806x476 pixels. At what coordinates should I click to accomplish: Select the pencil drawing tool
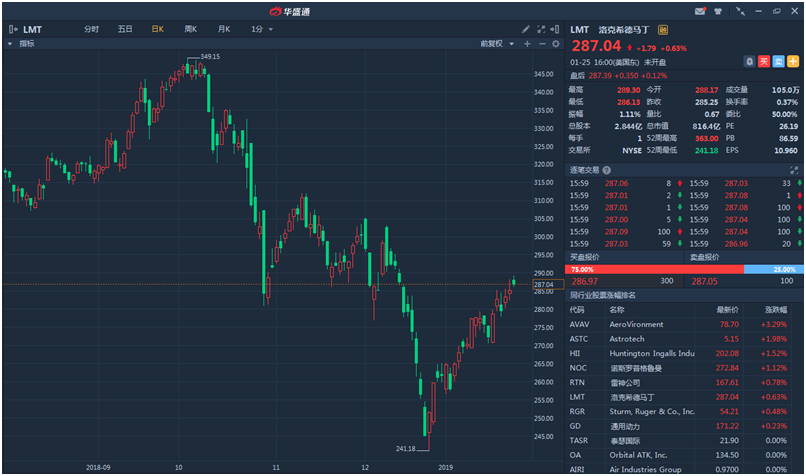[x=525, y=29]
